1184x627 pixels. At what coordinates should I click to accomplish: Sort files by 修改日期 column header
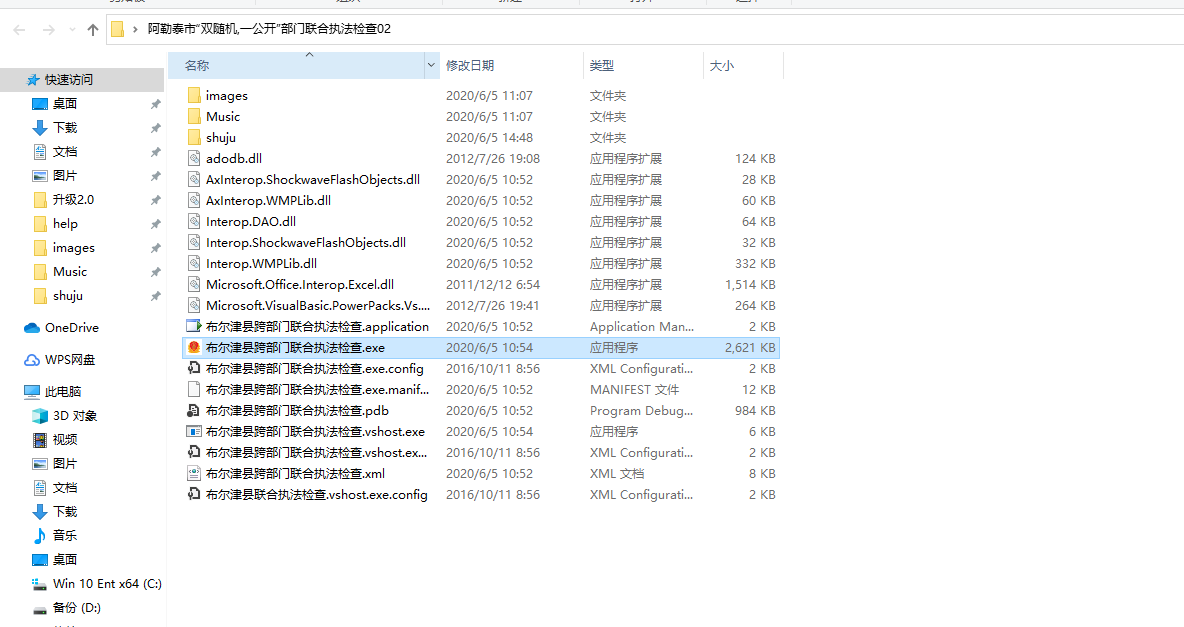coord(470,66)
